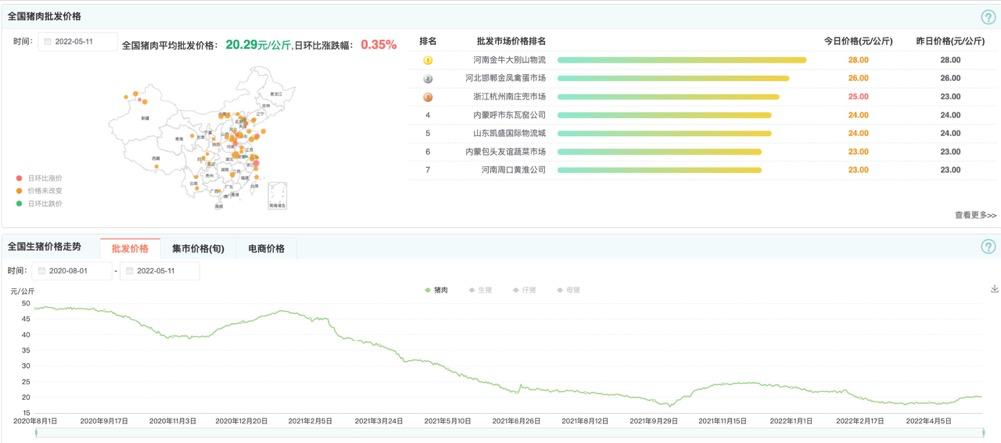Open the 2022-05-11 date picker for wholesale price
The image size is (1001, 443).
pyautogui.click(x=78, y=42)
